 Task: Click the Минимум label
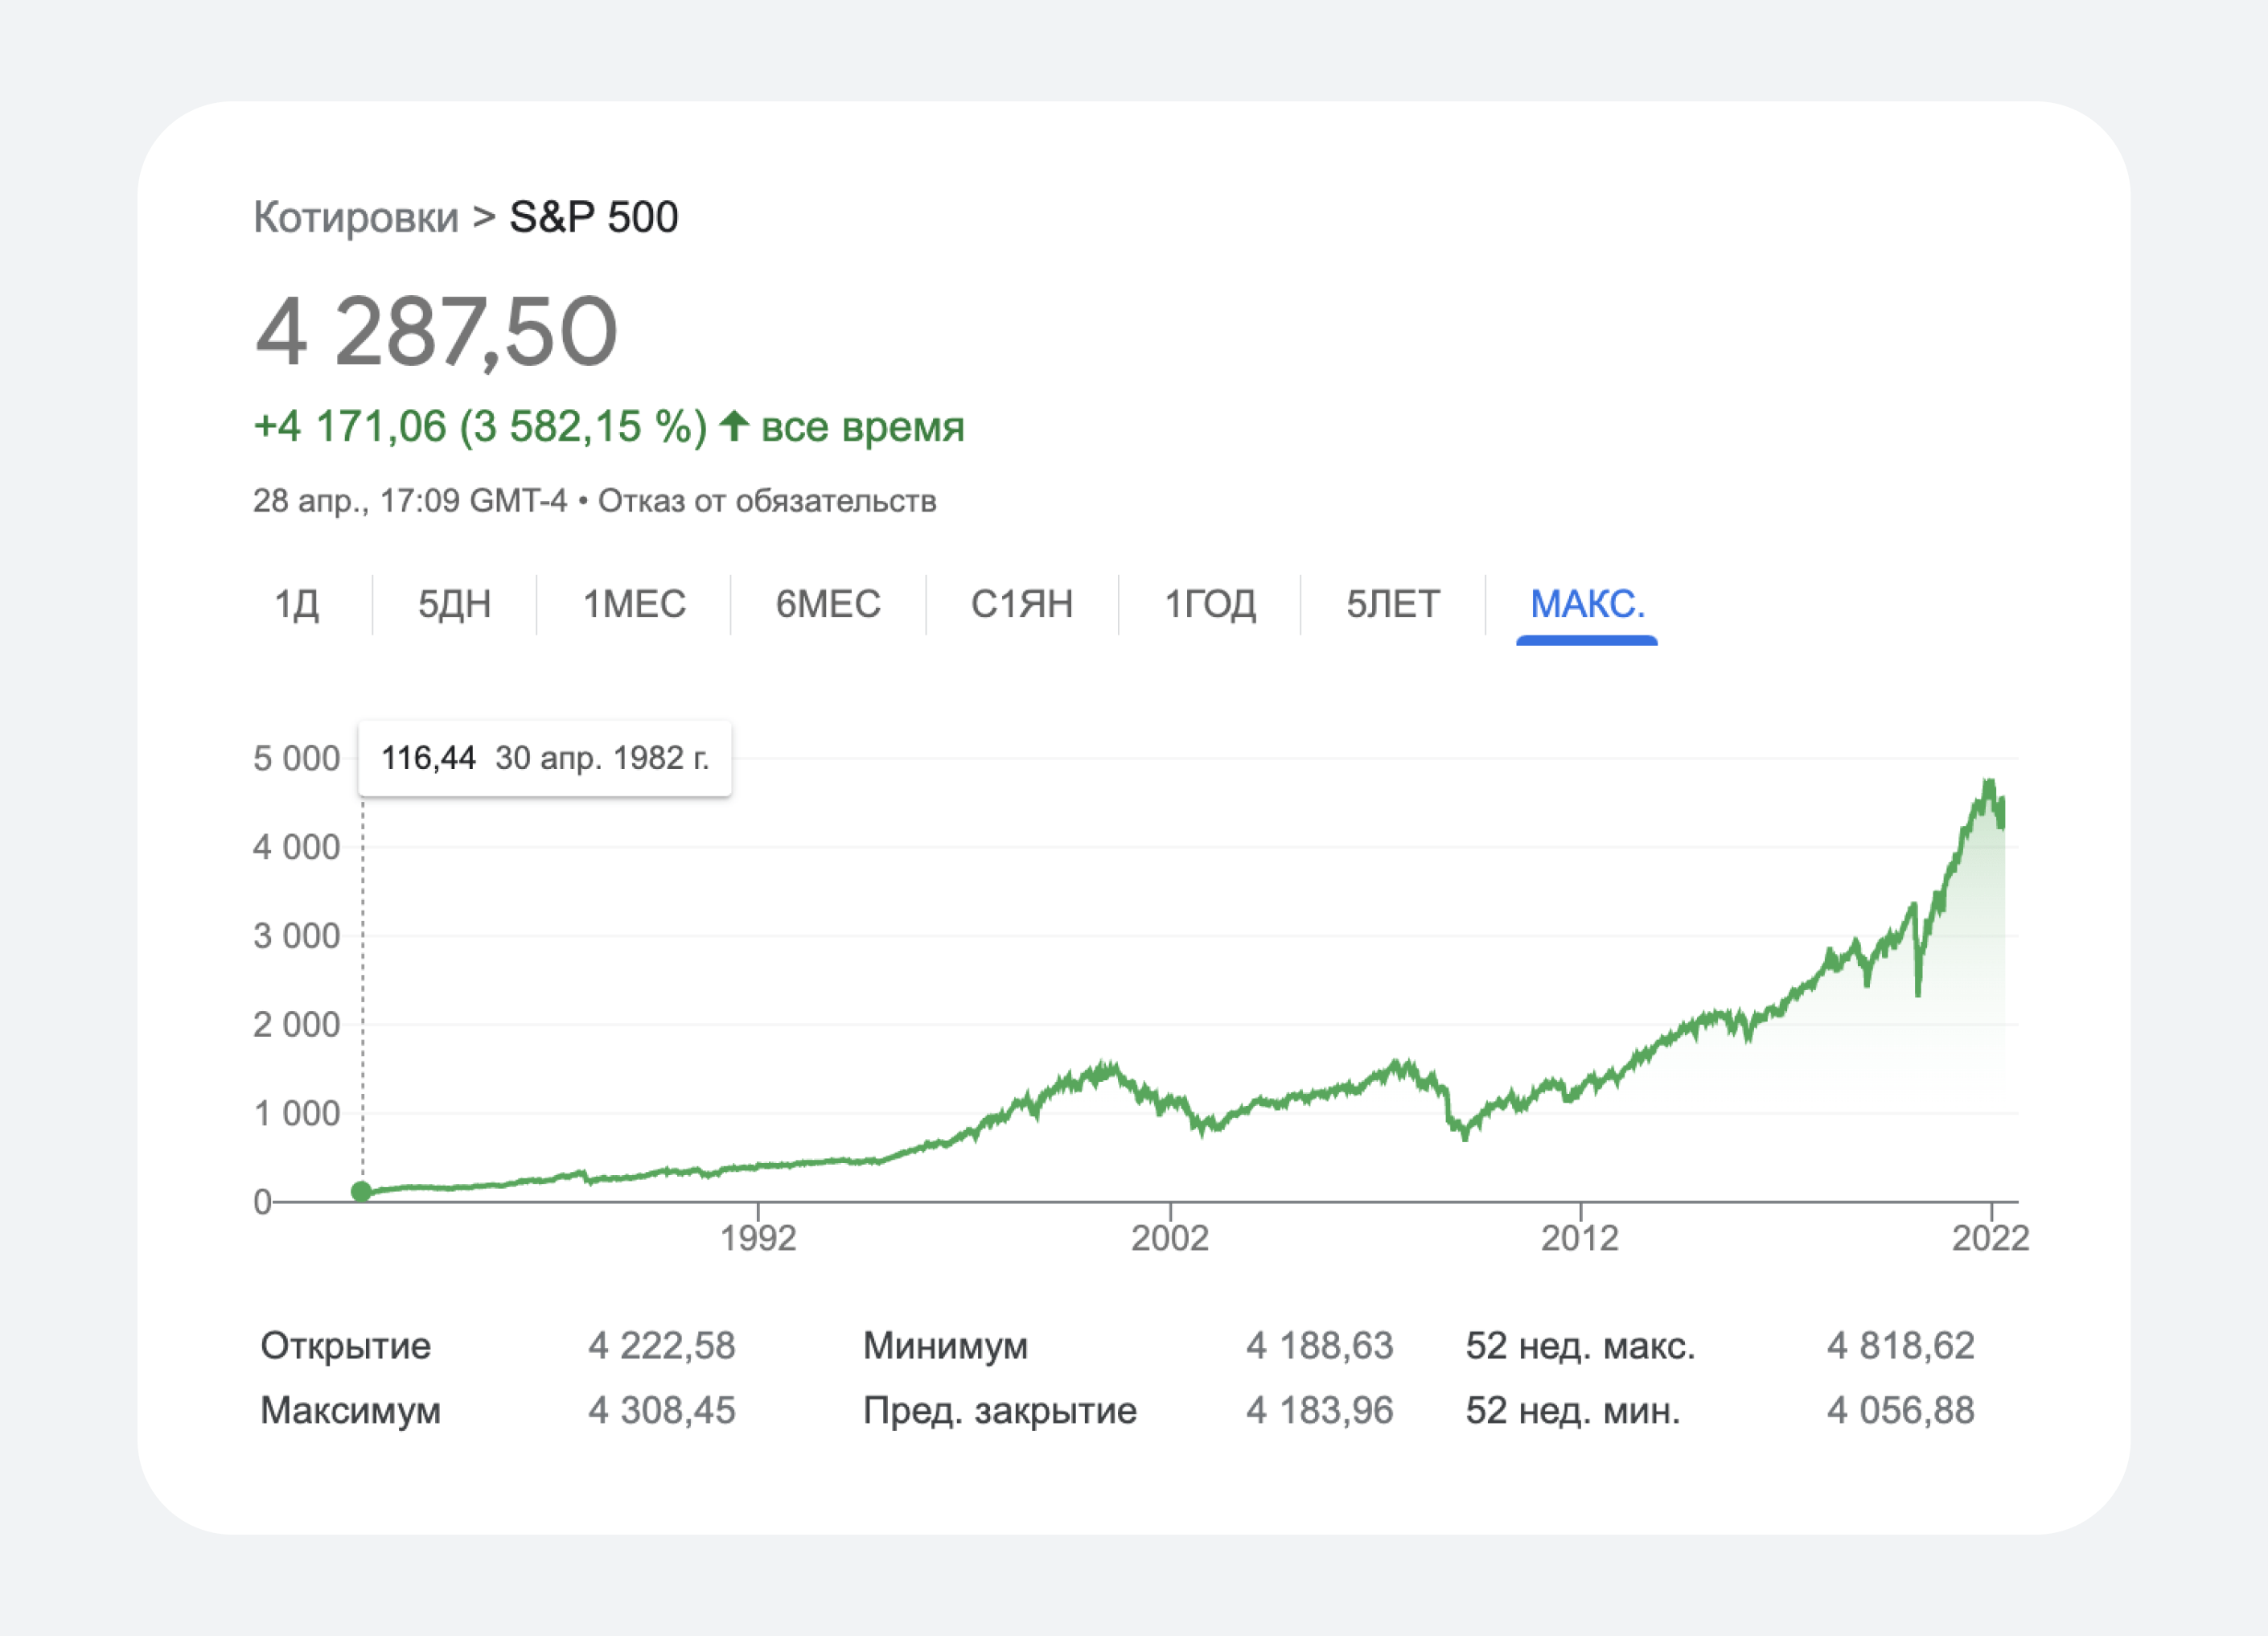coord(946,1346)
